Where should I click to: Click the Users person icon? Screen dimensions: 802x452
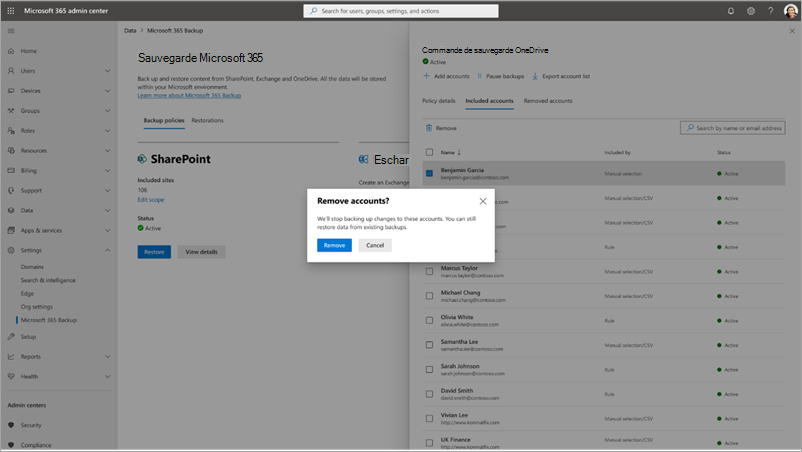[x=11, y=71]
